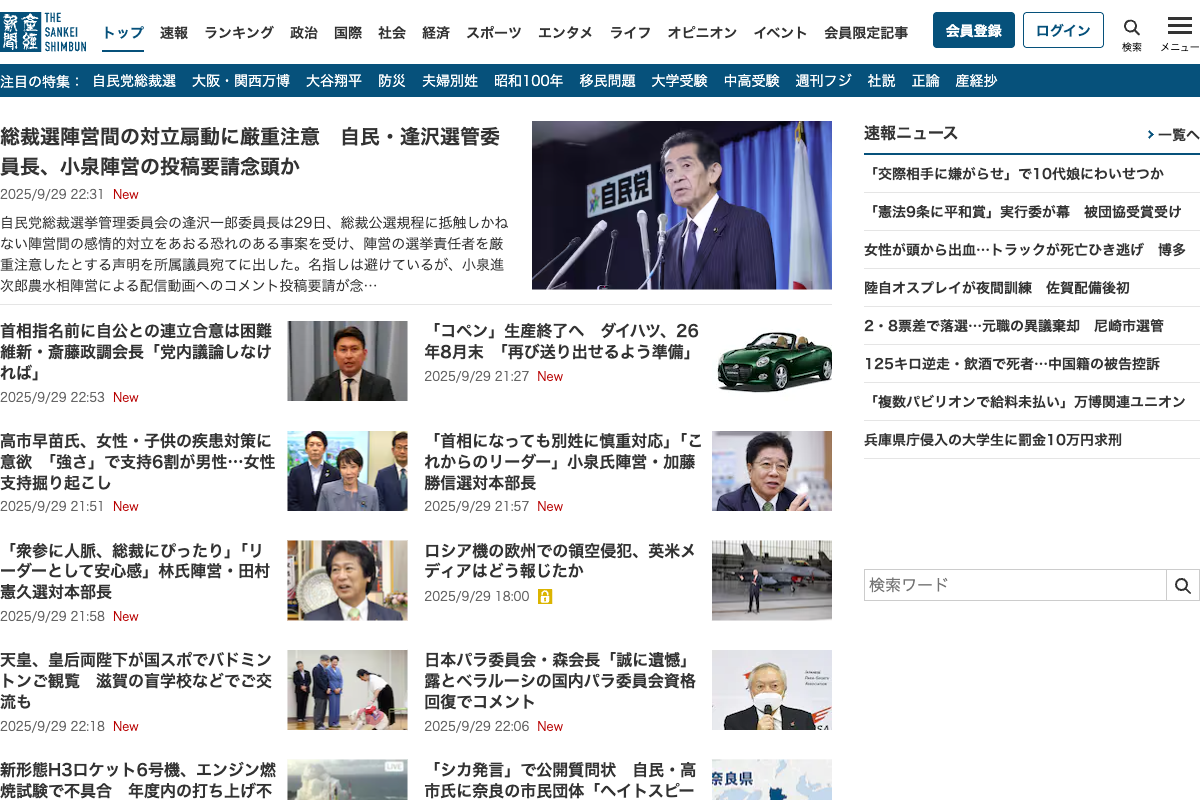Screen dimensions: 1200x800
Task: Expand the 一覧へ news list link
Action: pos(1172,134)
